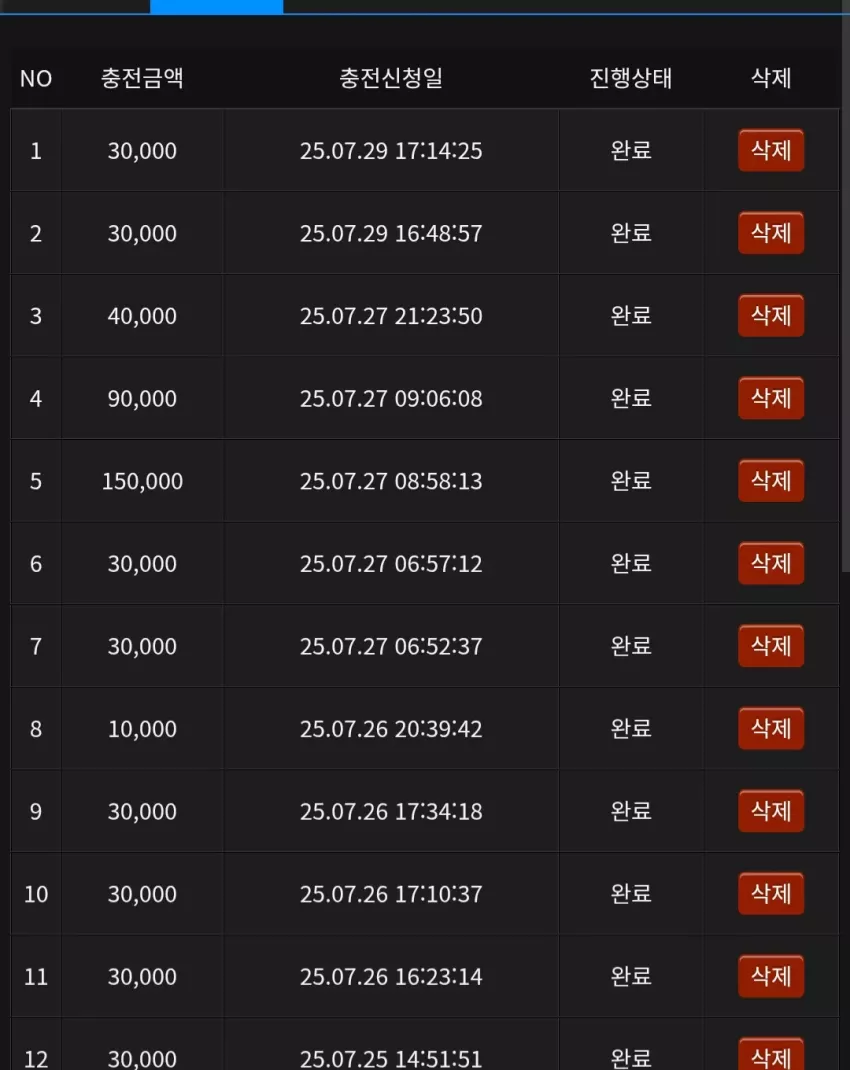Delete the 17:10:37 entry in row 10
The image size is (850, 1070).
(771, 893)
